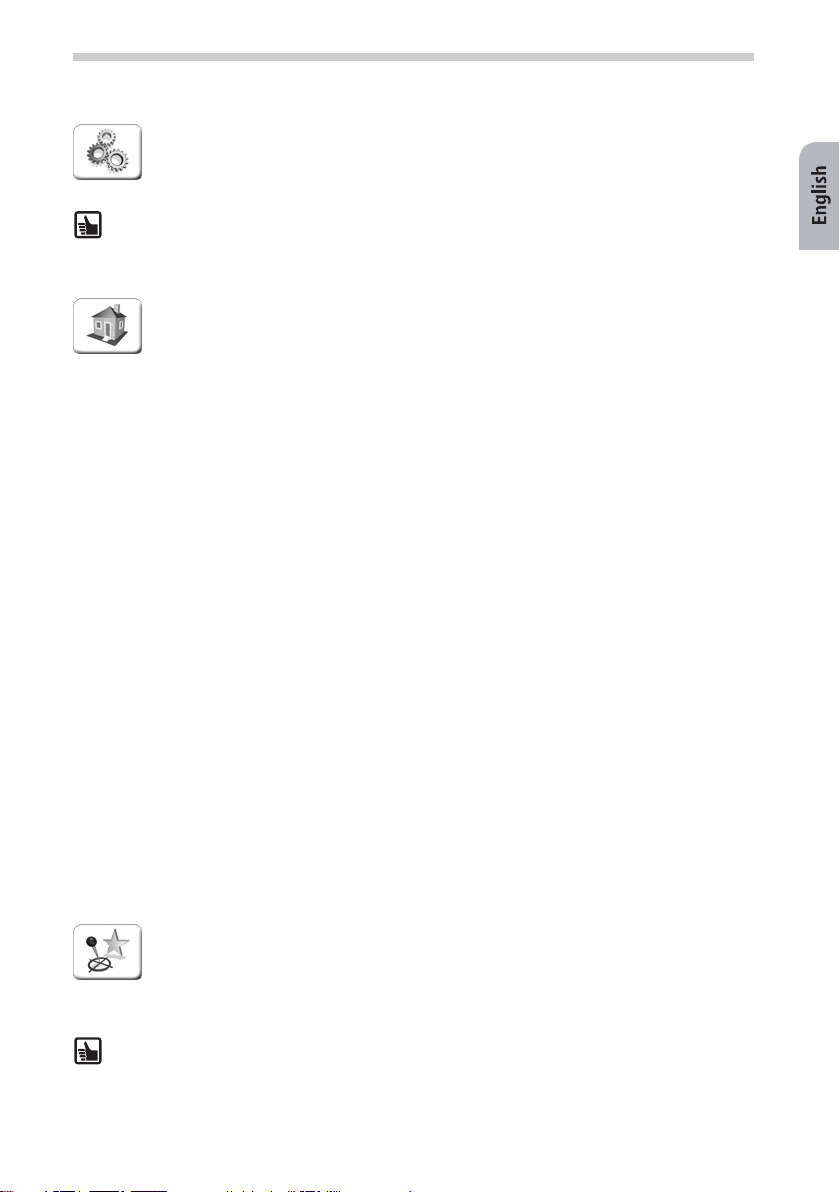
Task: Select the house Home icon
Action: 107,326
